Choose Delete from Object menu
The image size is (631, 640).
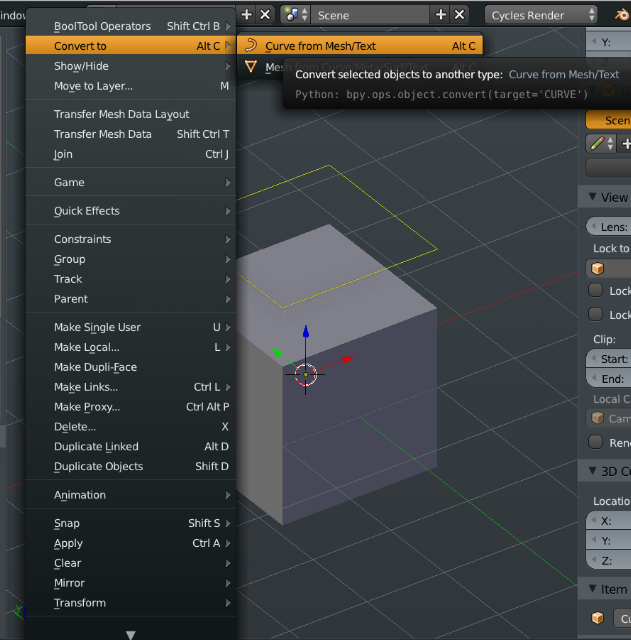tap(131, 427)
